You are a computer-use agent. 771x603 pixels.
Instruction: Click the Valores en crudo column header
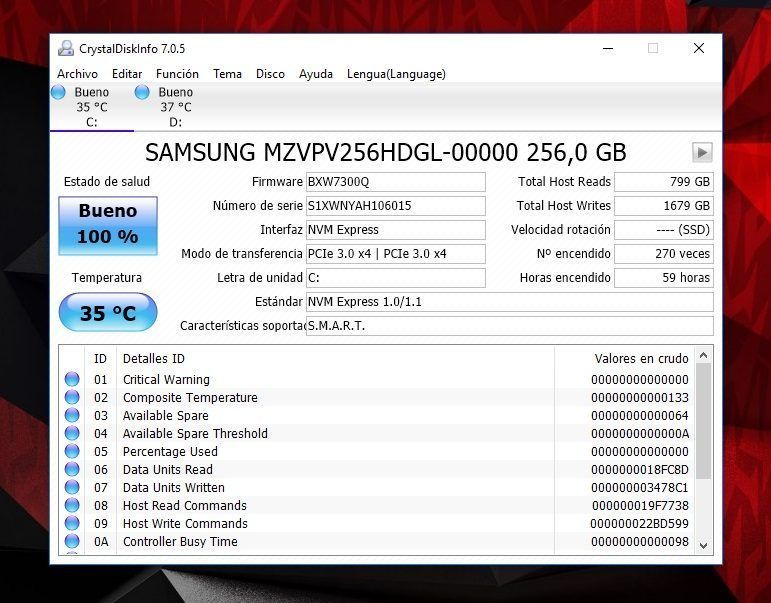(x=641, y=358)
